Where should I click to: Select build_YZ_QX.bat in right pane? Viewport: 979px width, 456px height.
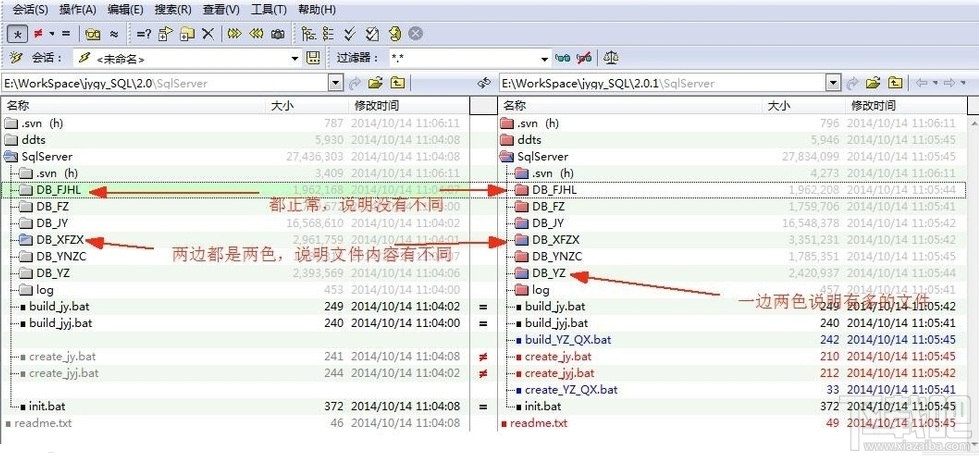(568, 340)
